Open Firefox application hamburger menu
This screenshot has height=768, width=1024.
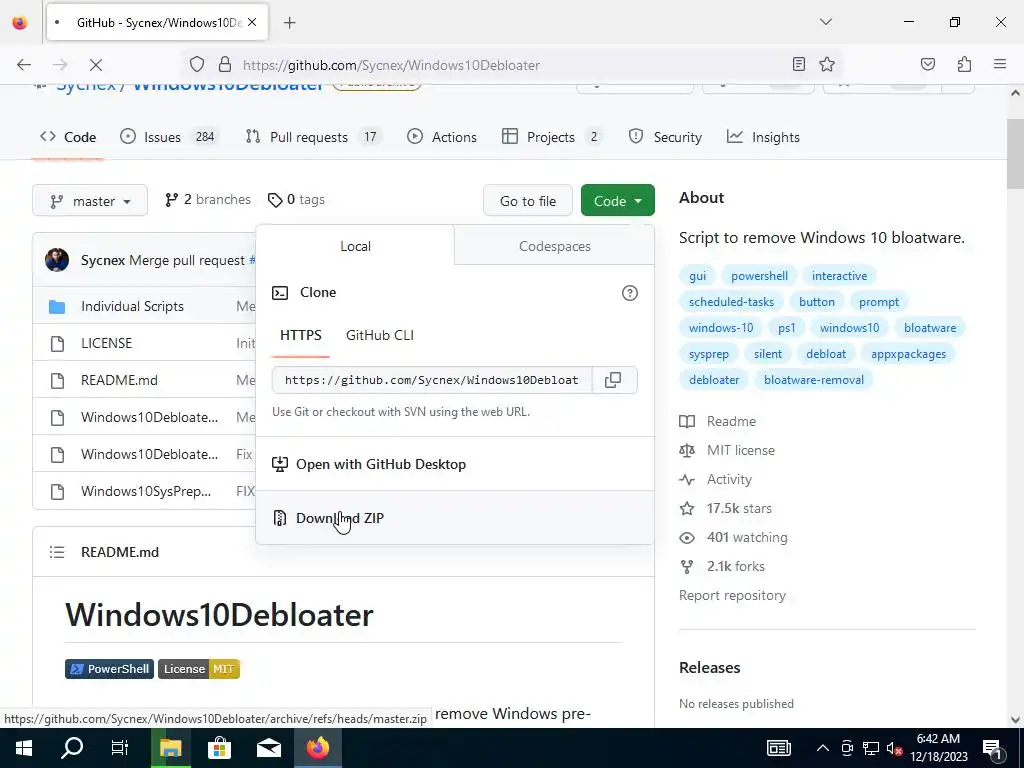click(1000, 64)
